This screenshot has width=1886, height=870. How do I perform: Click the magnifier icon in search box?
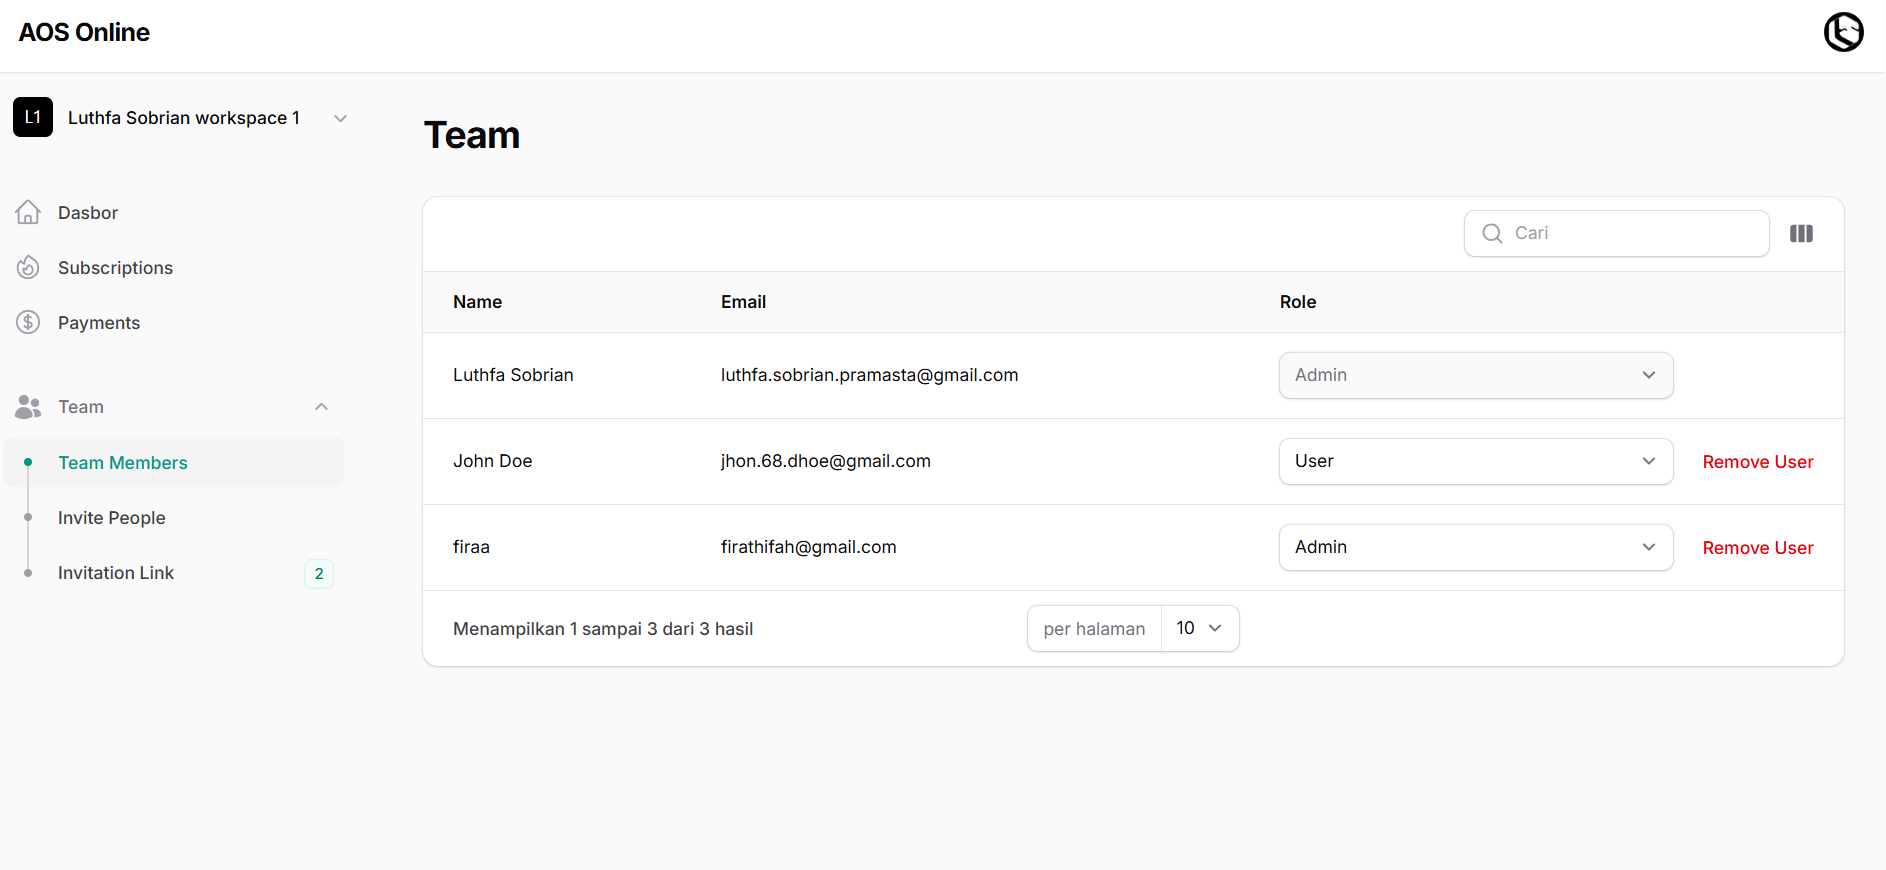1492,234
